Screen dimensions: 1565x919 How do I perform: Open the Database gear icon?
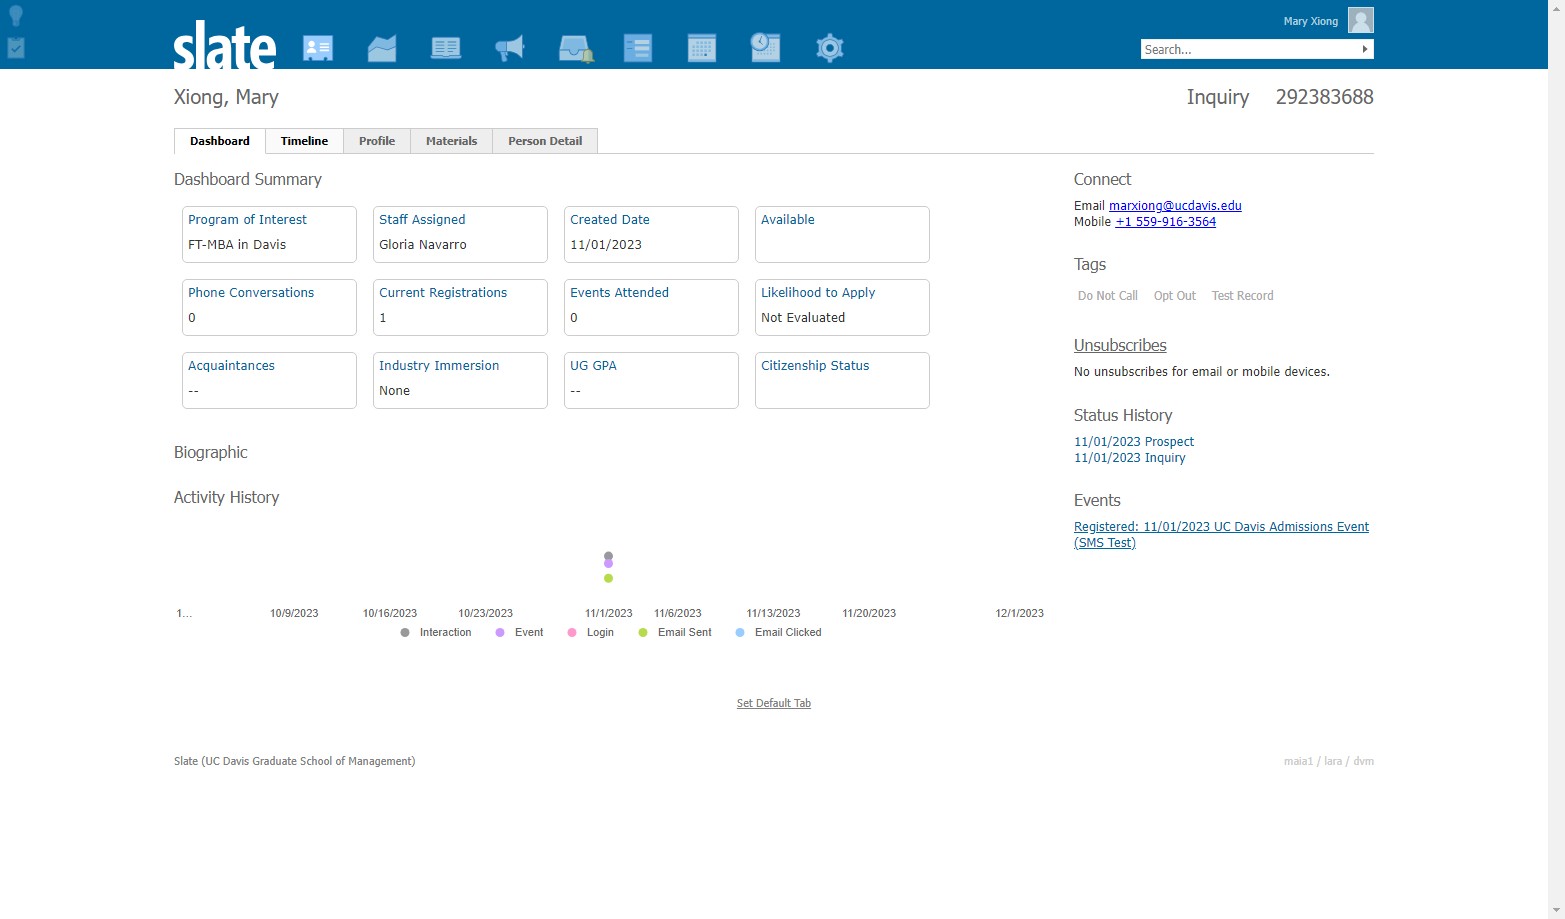(830, 48)
